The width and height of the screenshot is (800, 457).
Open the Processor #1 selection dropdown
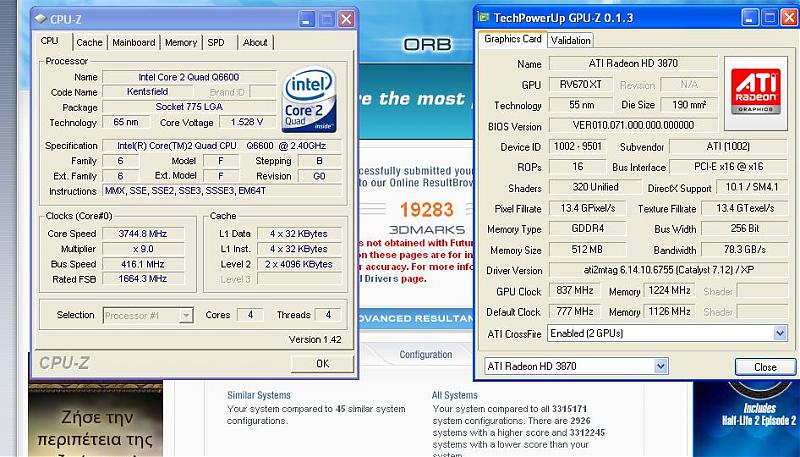coord(148,316)
